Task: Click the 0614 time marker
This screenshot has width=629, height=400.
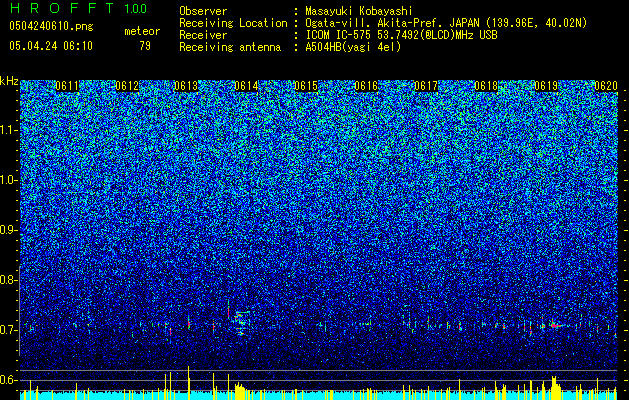Action: 246,86
